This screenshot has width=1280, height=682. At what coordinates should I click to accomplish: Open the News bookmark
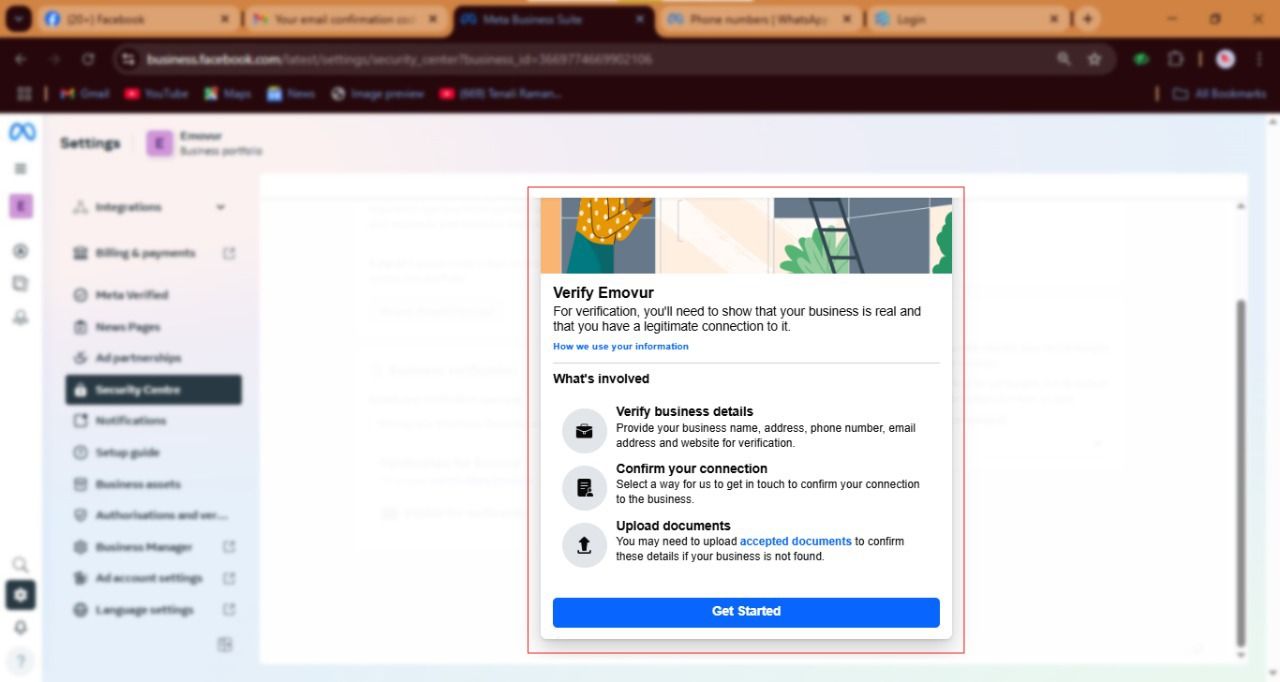[290, 94]
